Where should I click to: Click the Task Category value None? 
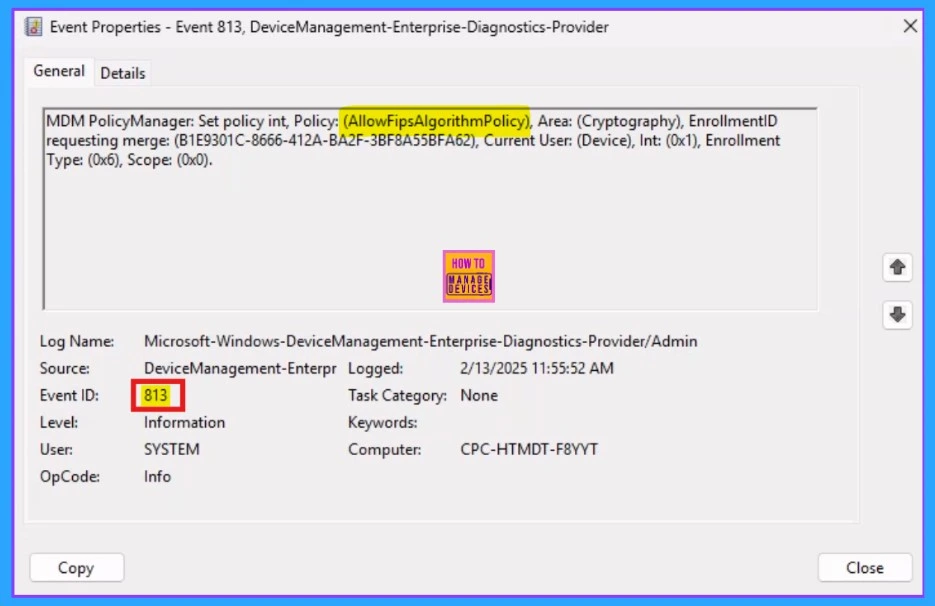pos(479,395)
